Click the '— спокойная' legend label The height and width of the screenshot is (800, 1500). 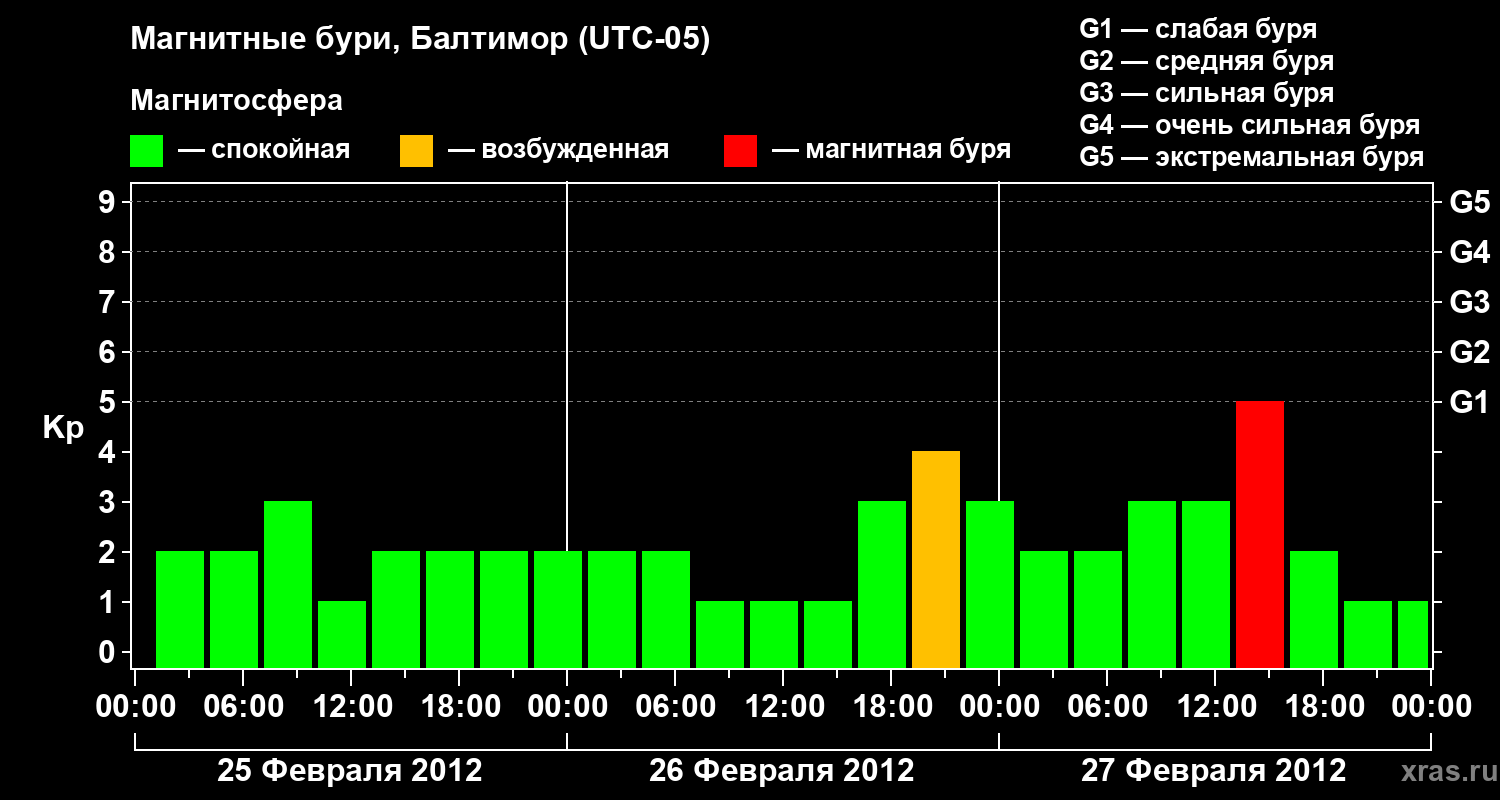coord(264,150)
